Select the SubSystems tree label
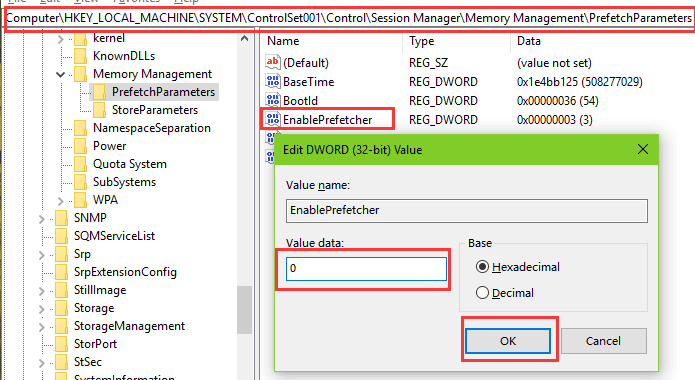The image size is (695, 380). (x=125, y=182)
